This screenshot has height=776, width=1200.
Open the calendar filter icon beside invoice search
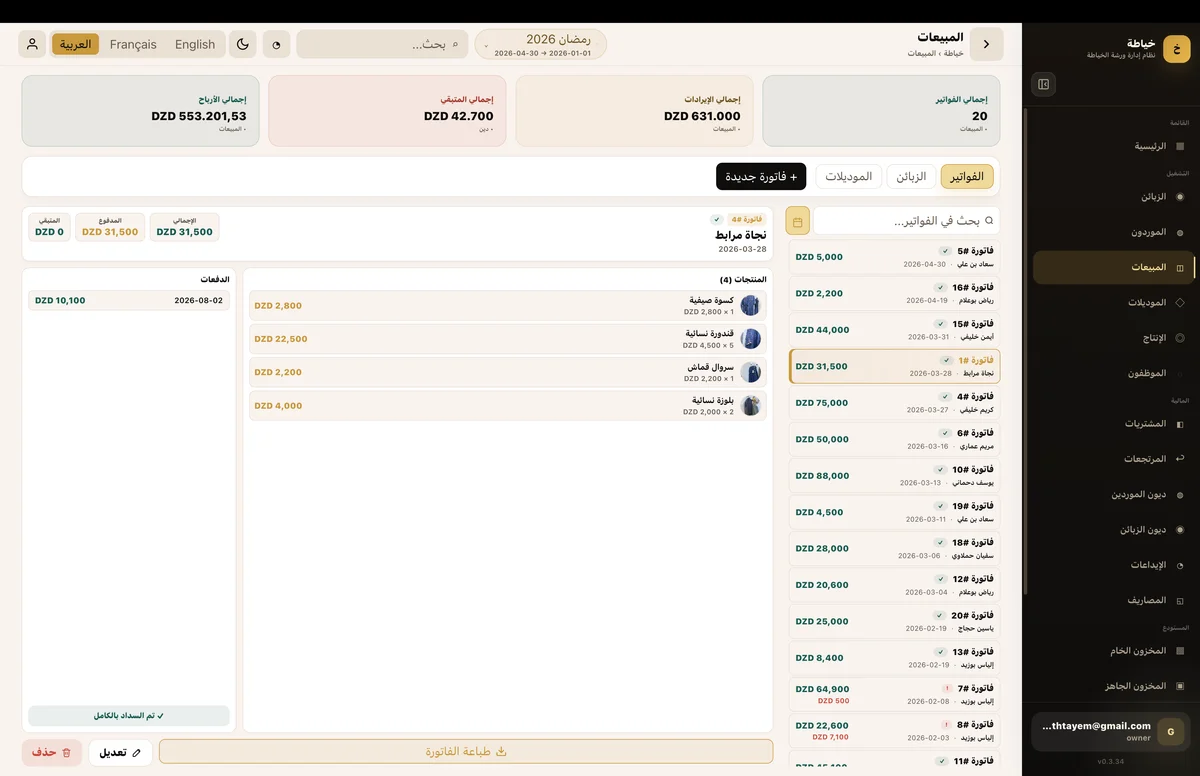click(x=798, y=220)
